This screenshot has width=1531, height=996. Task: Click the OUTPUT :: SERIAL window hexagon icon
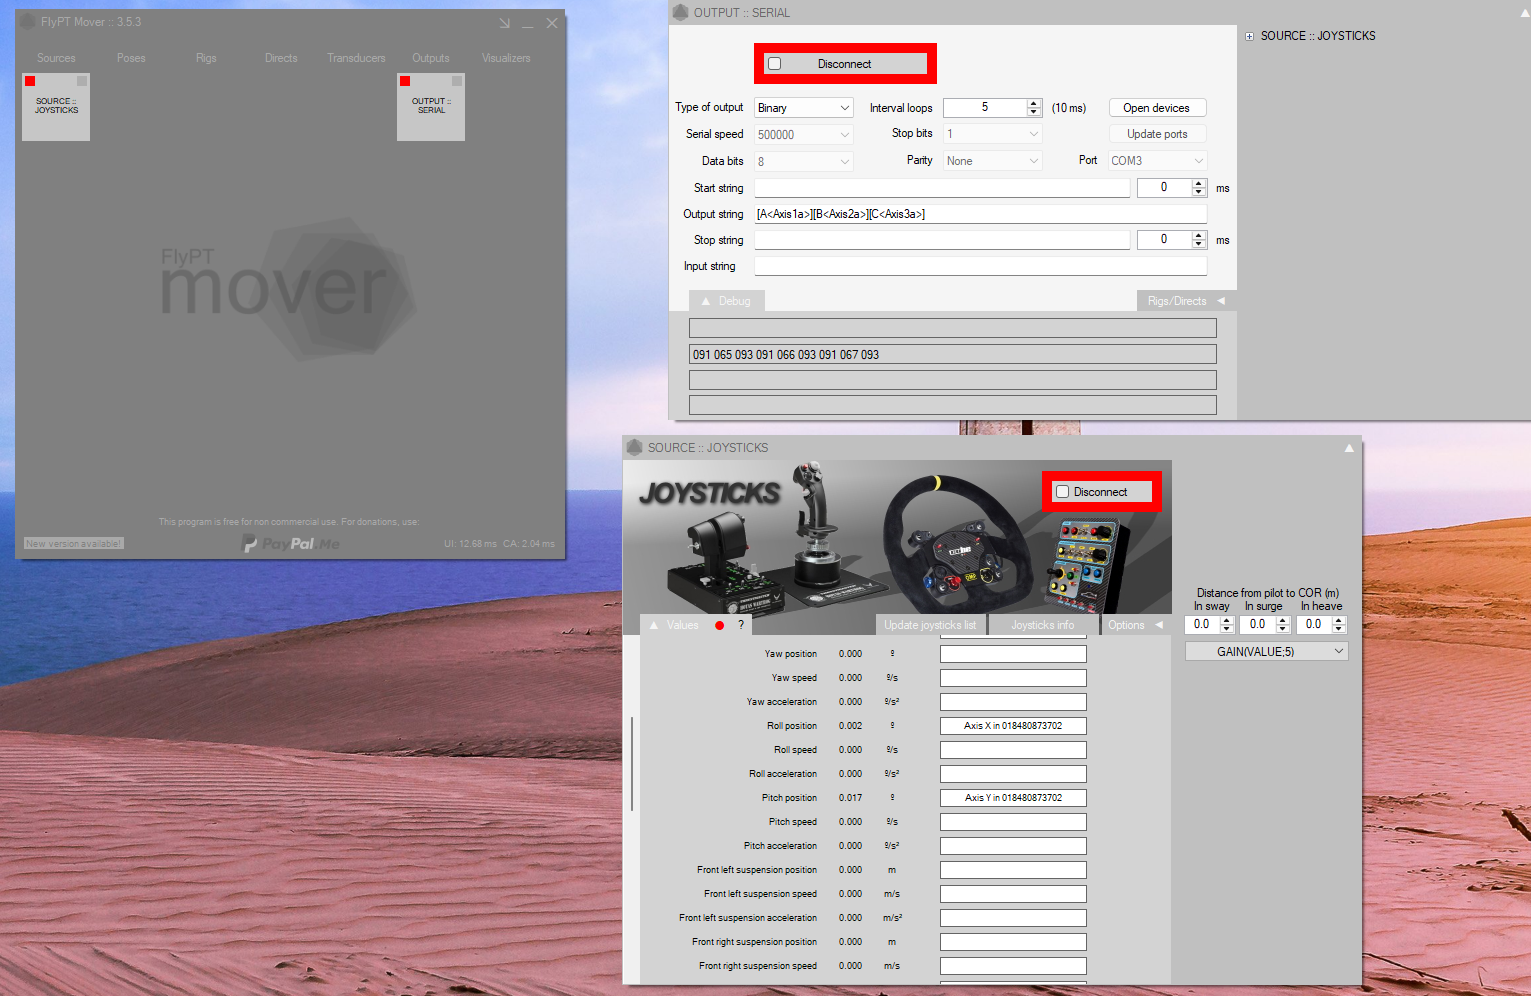pyautogui.click(x=681, y=12)
